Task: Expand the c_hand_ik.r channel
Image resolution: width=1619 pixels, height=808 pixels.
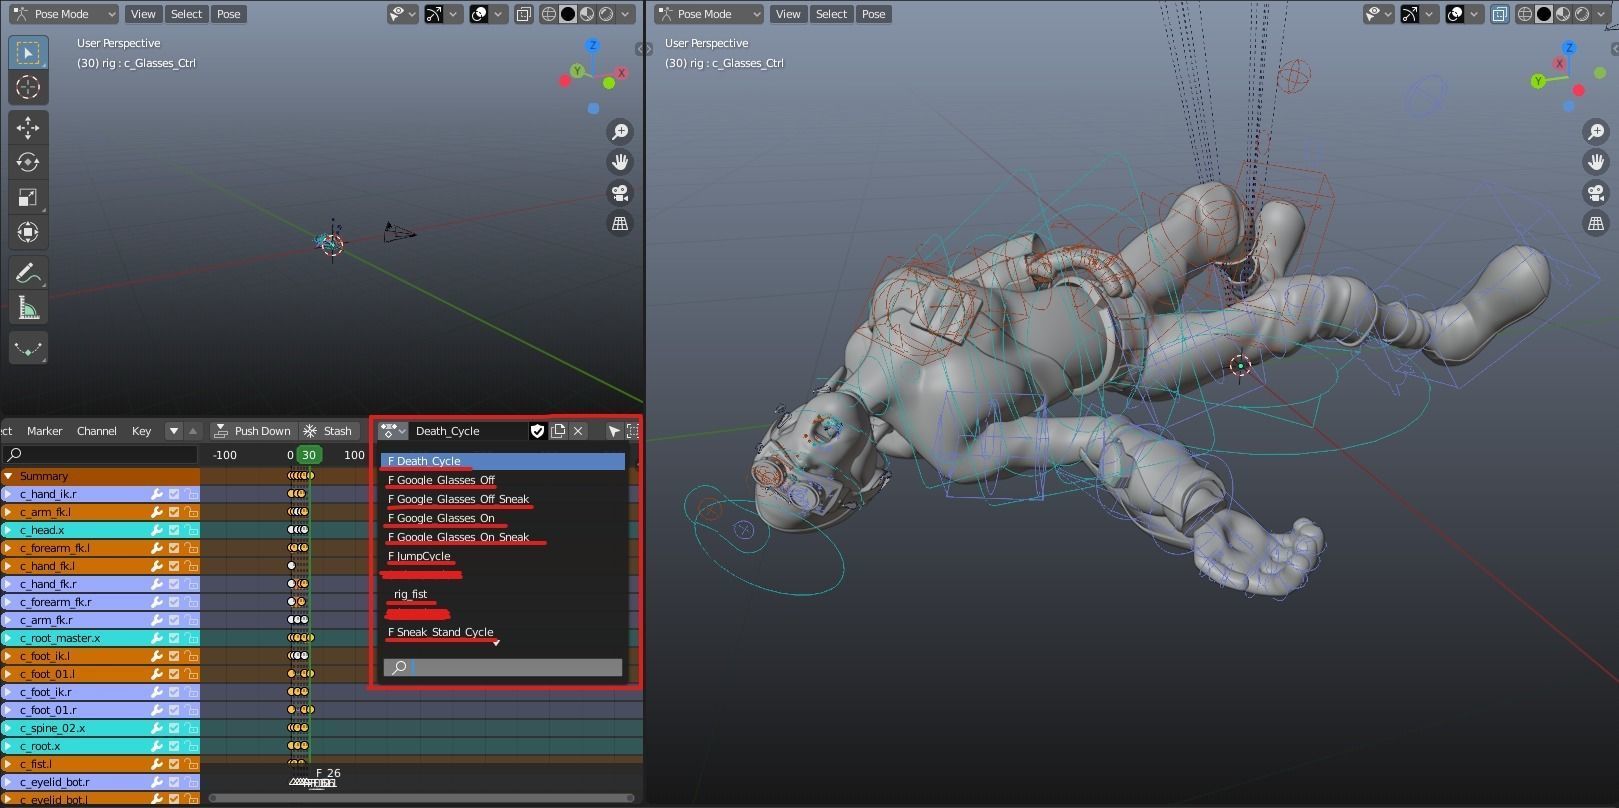Action: 9,494
